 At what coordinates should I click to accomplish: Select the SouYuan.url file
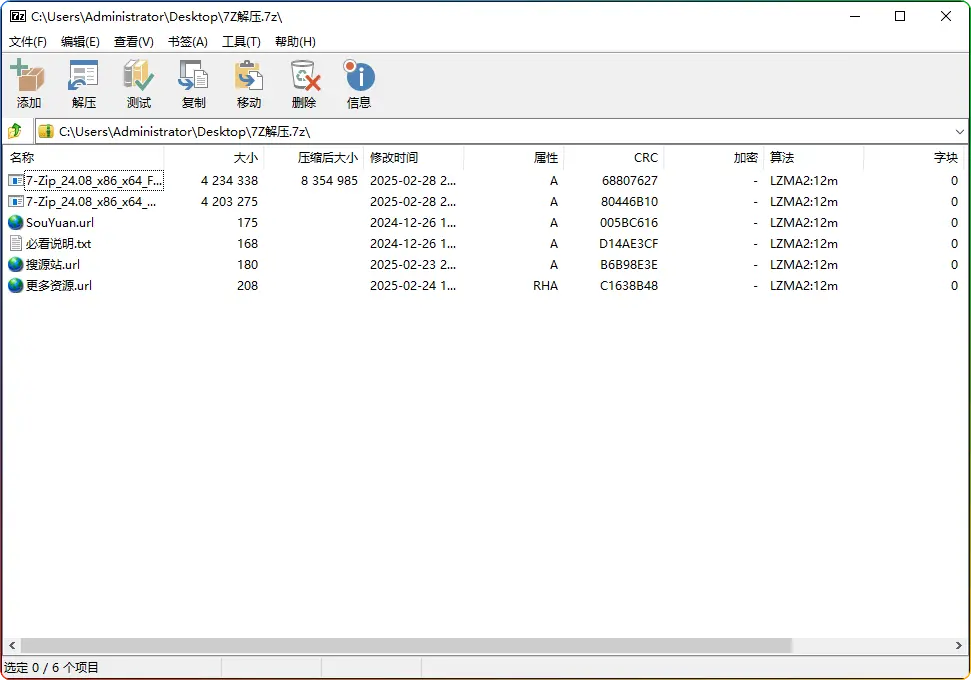click(59, 223)
